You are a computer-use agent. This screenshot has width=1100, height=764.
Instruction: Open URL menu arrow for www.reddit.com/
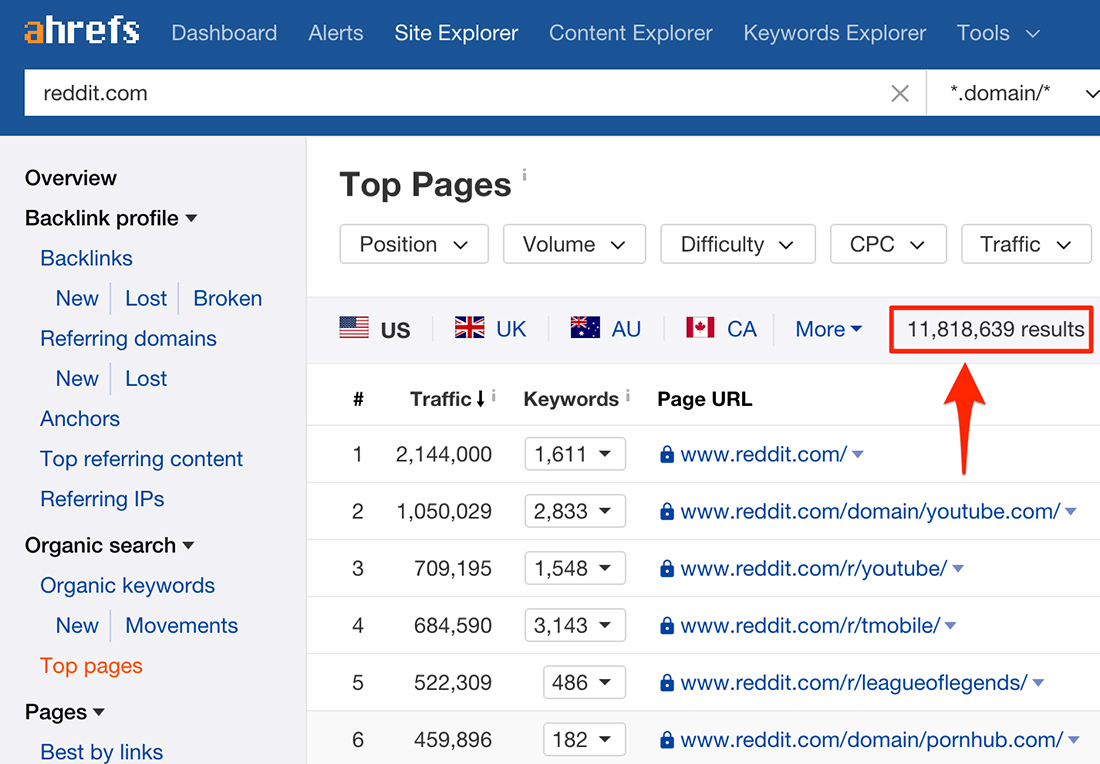click(x=857, y=455)
